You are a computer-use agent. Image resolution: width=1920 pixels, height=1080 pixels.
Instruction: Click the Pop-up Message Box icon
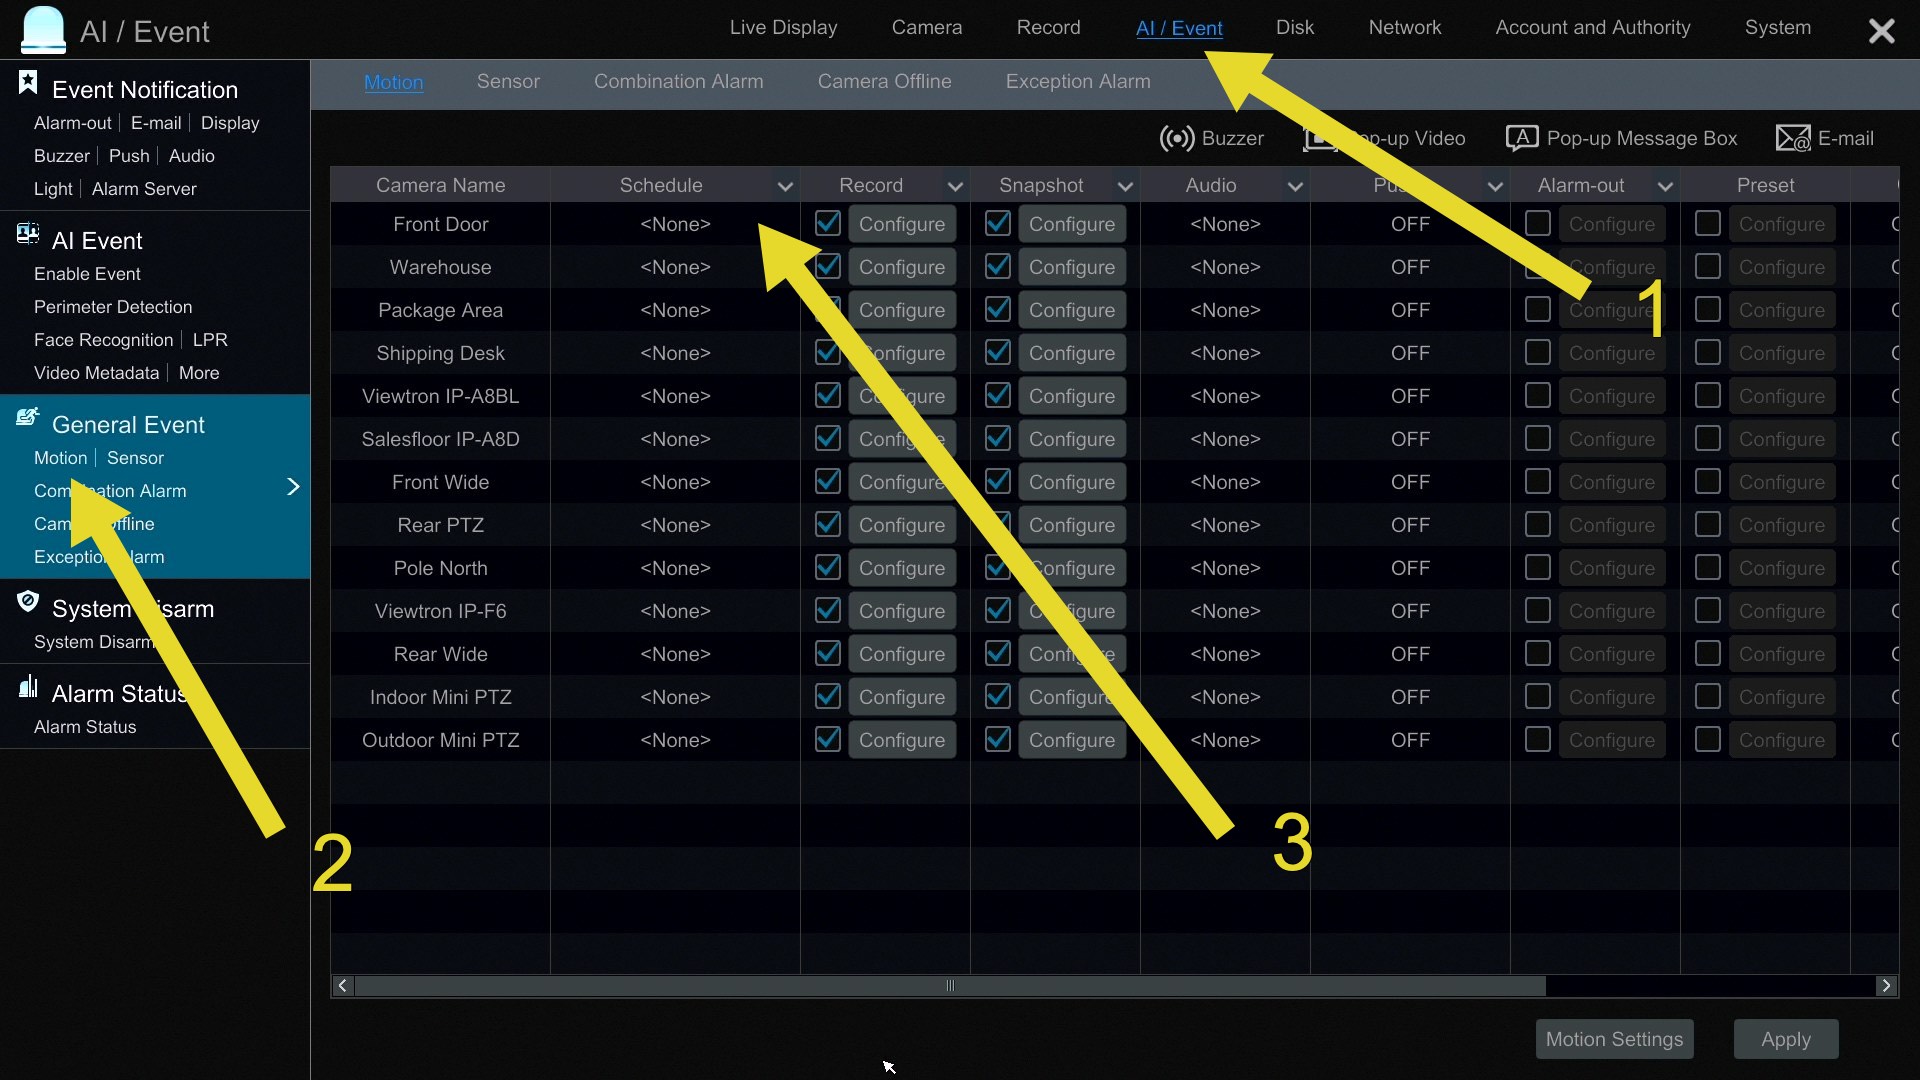(x=1521, y=138)
